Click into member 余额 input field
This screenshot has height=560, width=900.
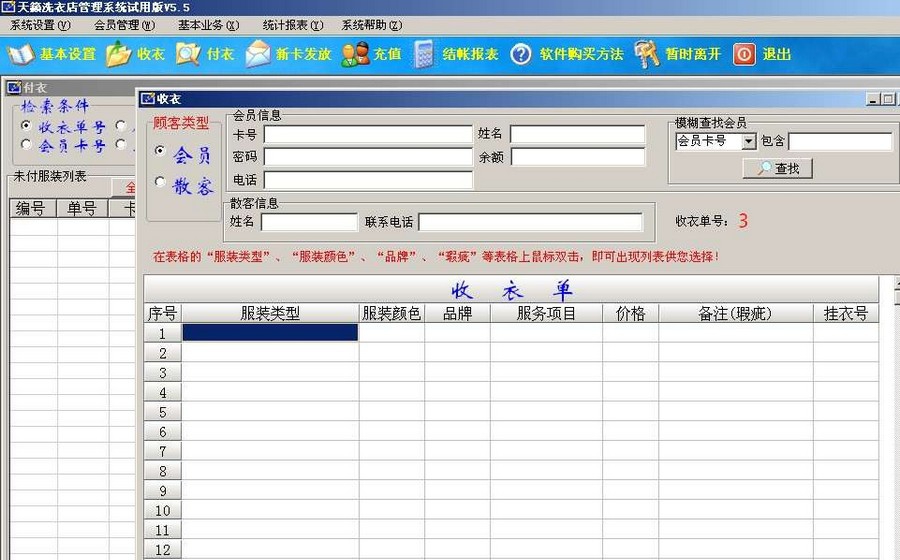coord(578,157)
